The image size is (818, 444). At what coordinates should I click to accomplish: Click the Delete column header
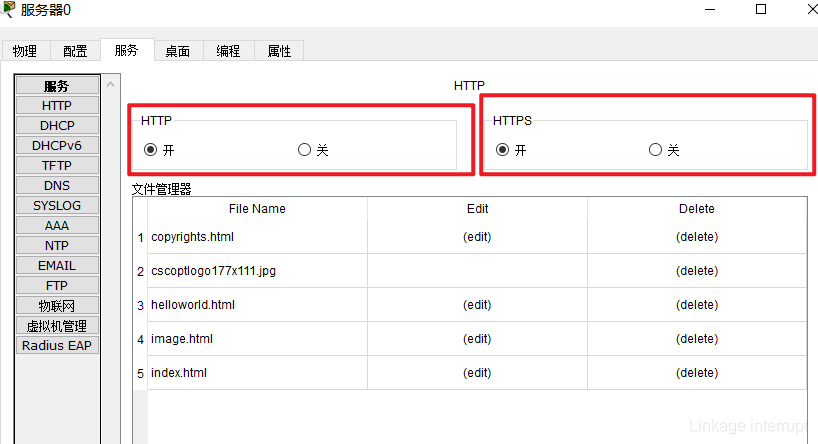pos(697,209)
